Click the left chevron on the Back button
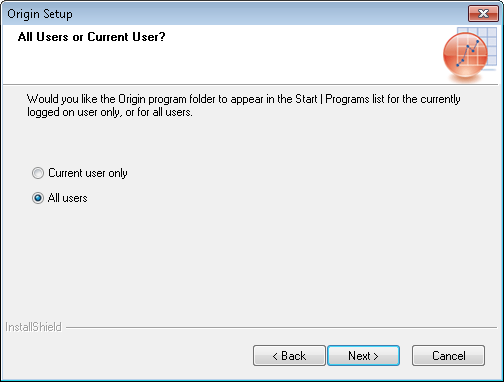 tap(275, 356)
